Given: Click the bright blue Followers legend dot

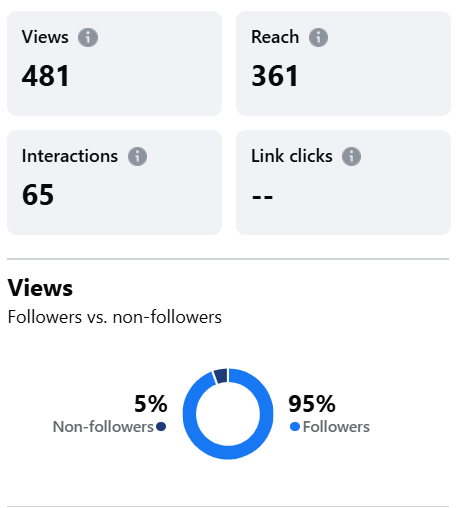Looking at the screenshot, I should 295,426.
